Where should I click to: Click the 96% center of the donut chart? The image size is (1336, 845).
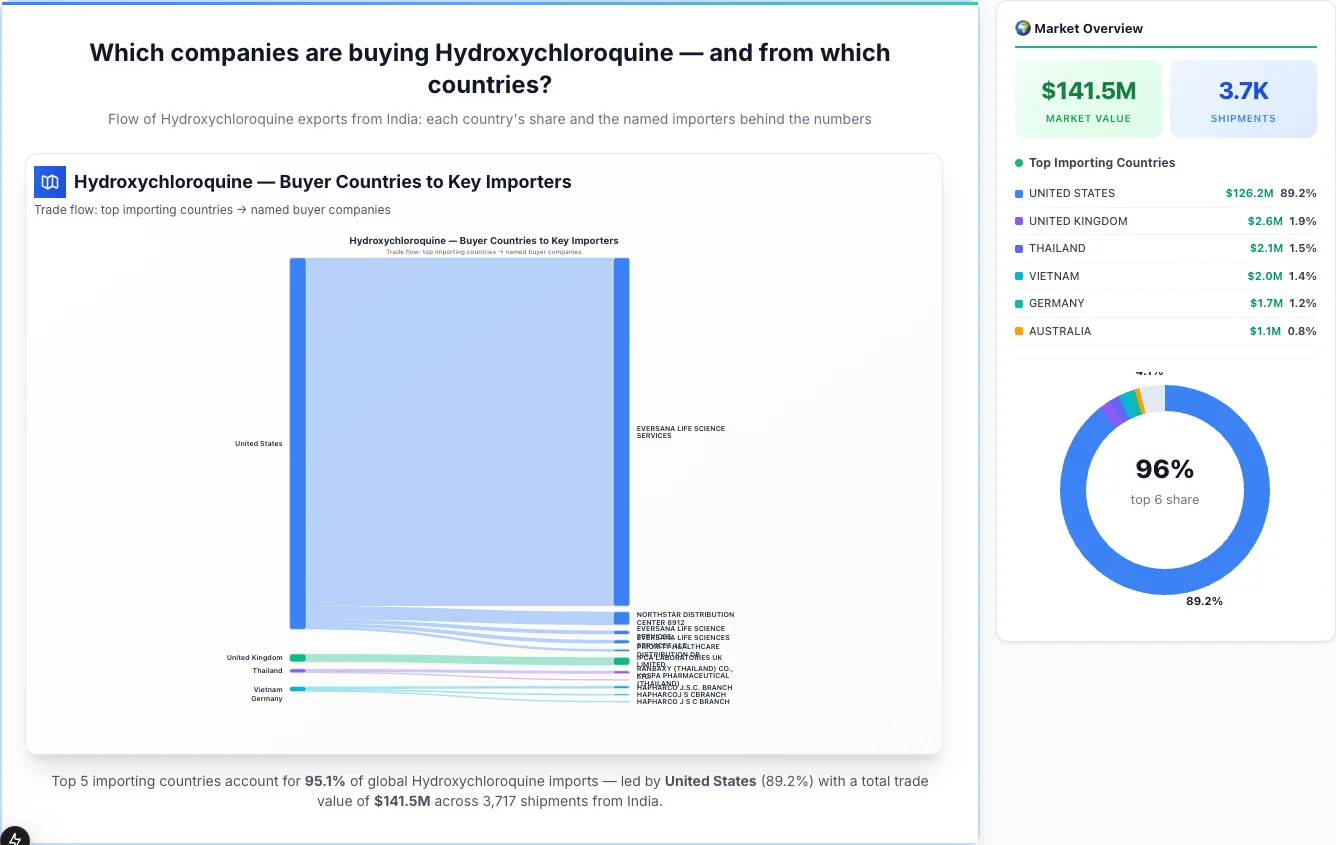1165,470
